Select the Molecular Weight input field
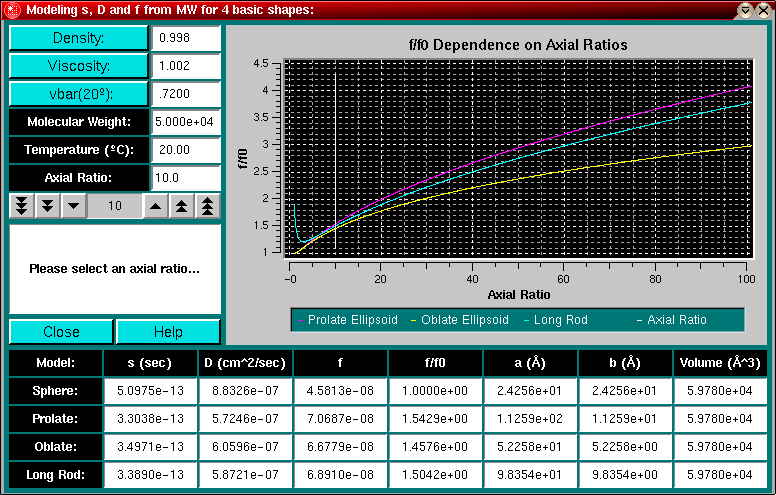The width and height of the screenshot is (776, 495). tap(185, 122)
